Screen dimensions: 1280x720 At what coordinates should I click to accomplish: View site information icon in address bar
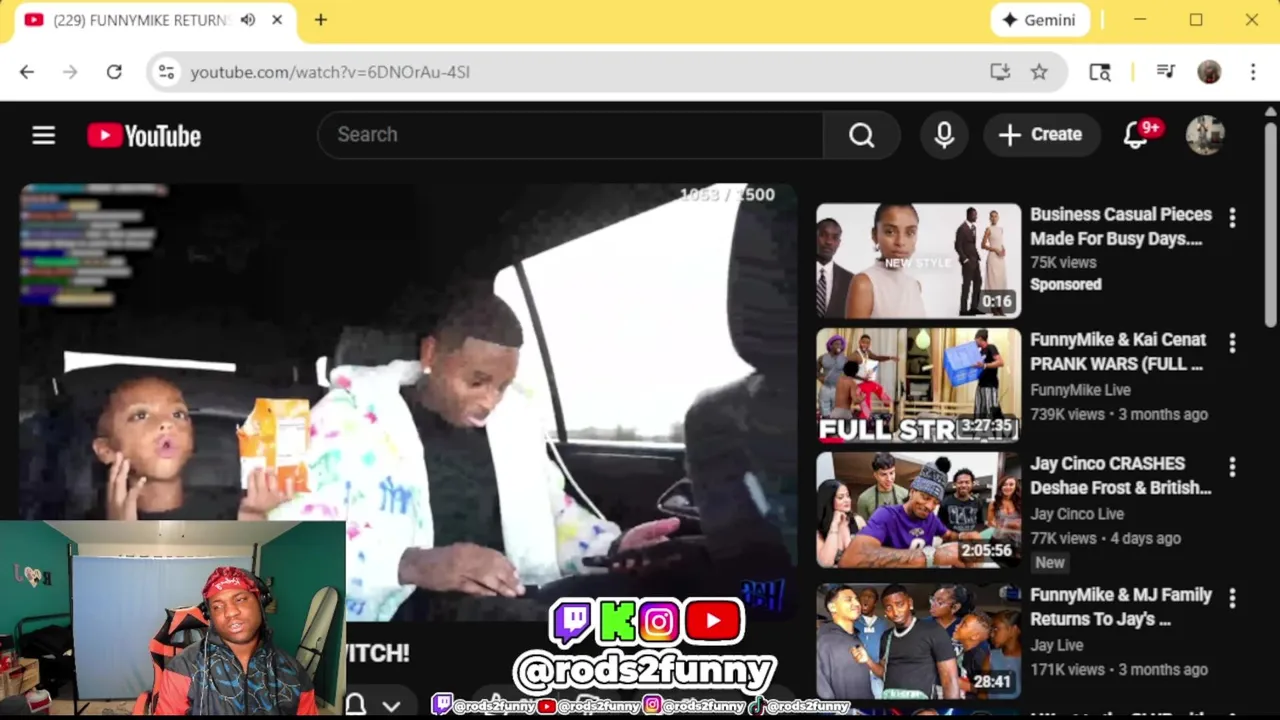167,72
